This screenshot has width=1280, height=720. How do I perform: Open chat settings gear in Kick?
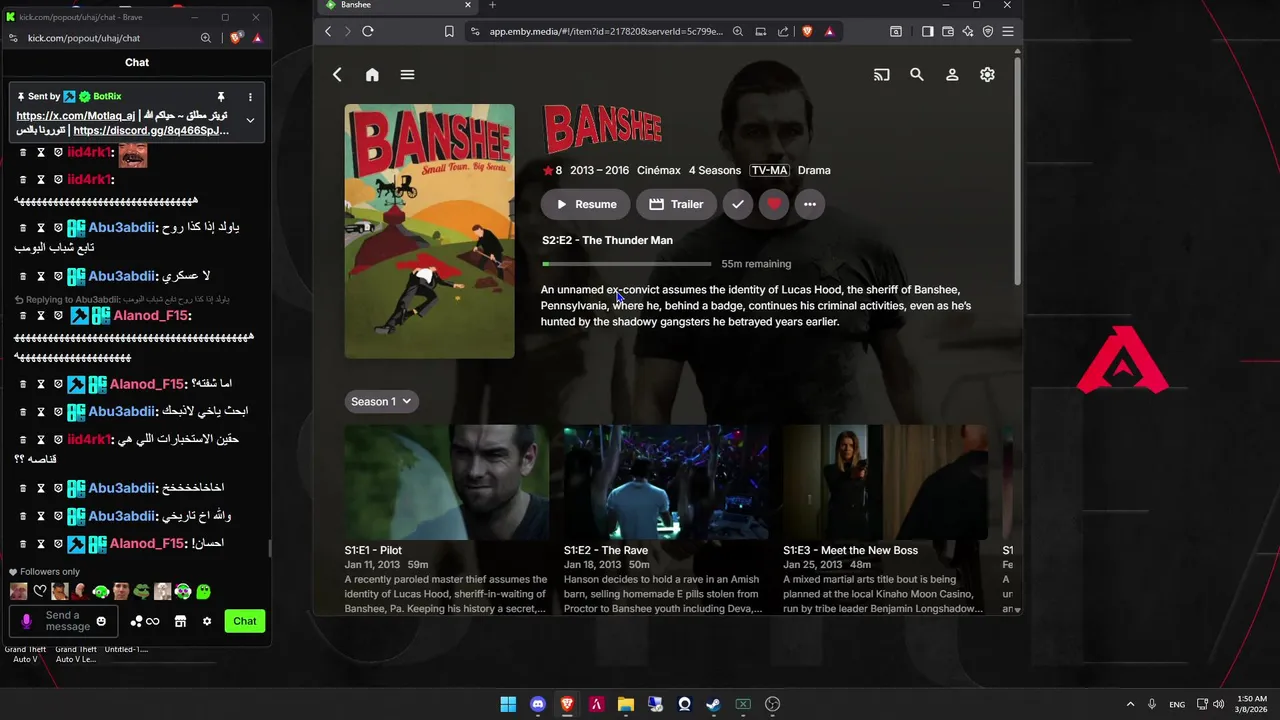coord(207,621)
